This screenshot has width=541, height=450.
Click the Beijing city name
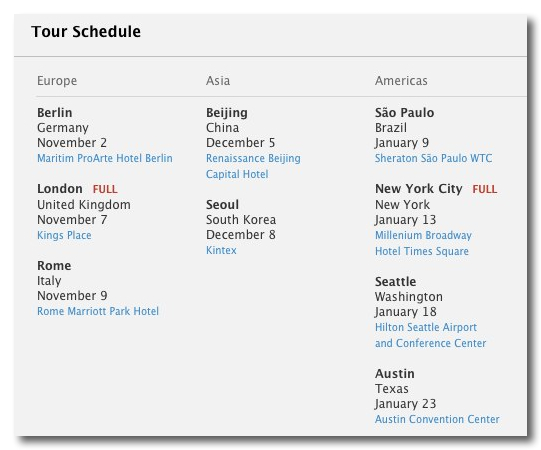click(x=227, y=113)
